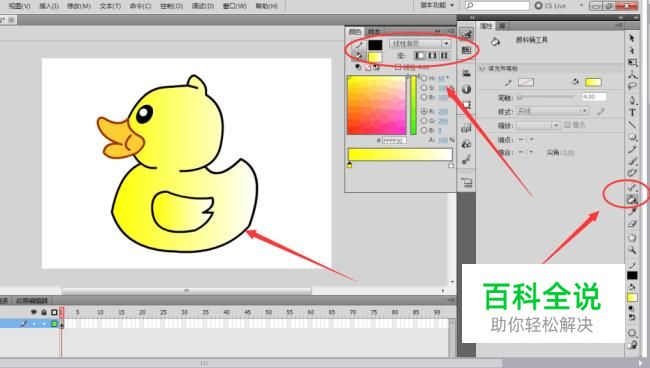Select the Subselection tool
Screen dimensions: 650x368
pyautogui.click(x=632, y=50)
